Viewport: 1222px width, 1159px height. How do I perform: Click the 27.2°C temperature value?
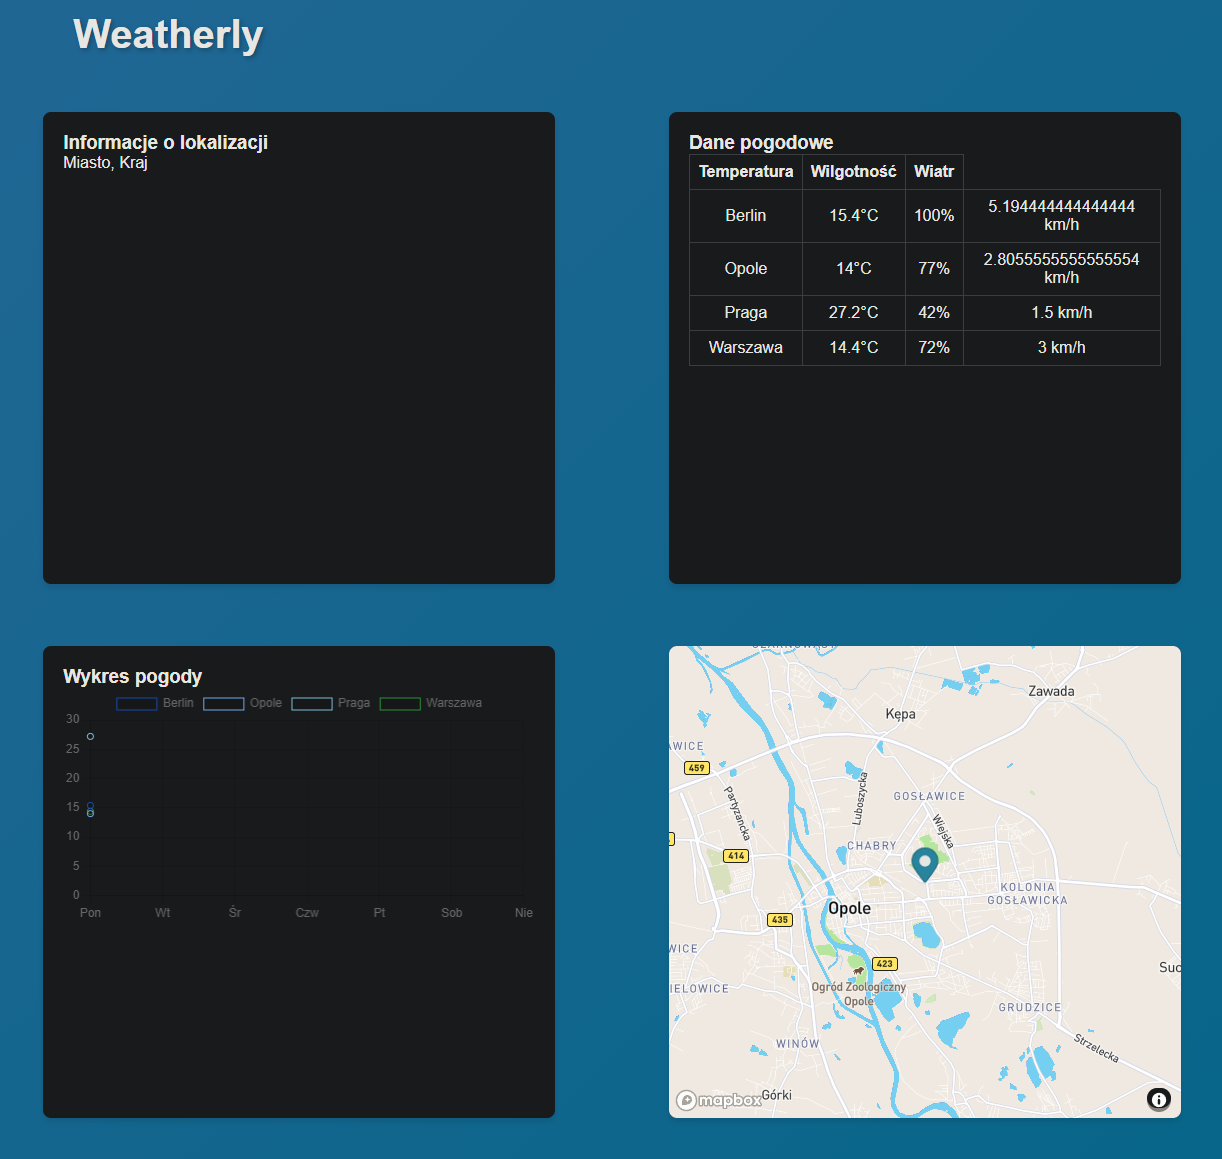(x=854, y=313)
